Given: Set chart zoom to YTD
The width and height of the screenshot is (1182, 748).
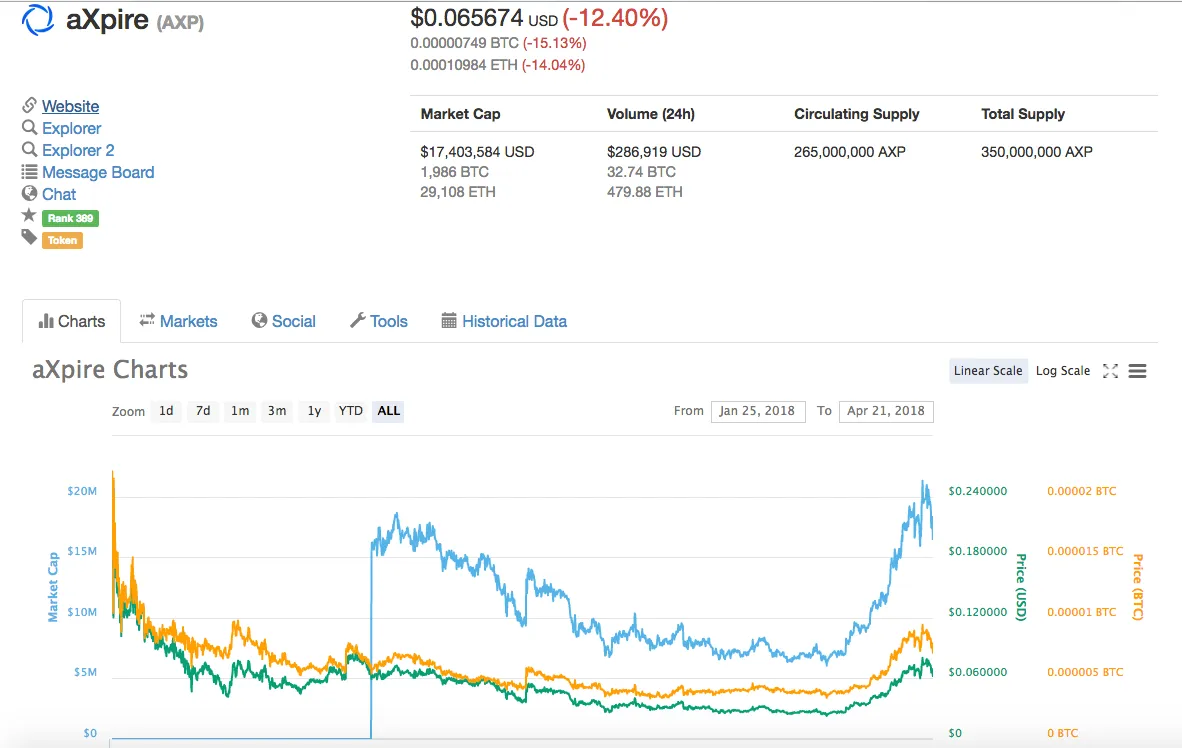Looking at the screenshot, I should coord(351,411).
